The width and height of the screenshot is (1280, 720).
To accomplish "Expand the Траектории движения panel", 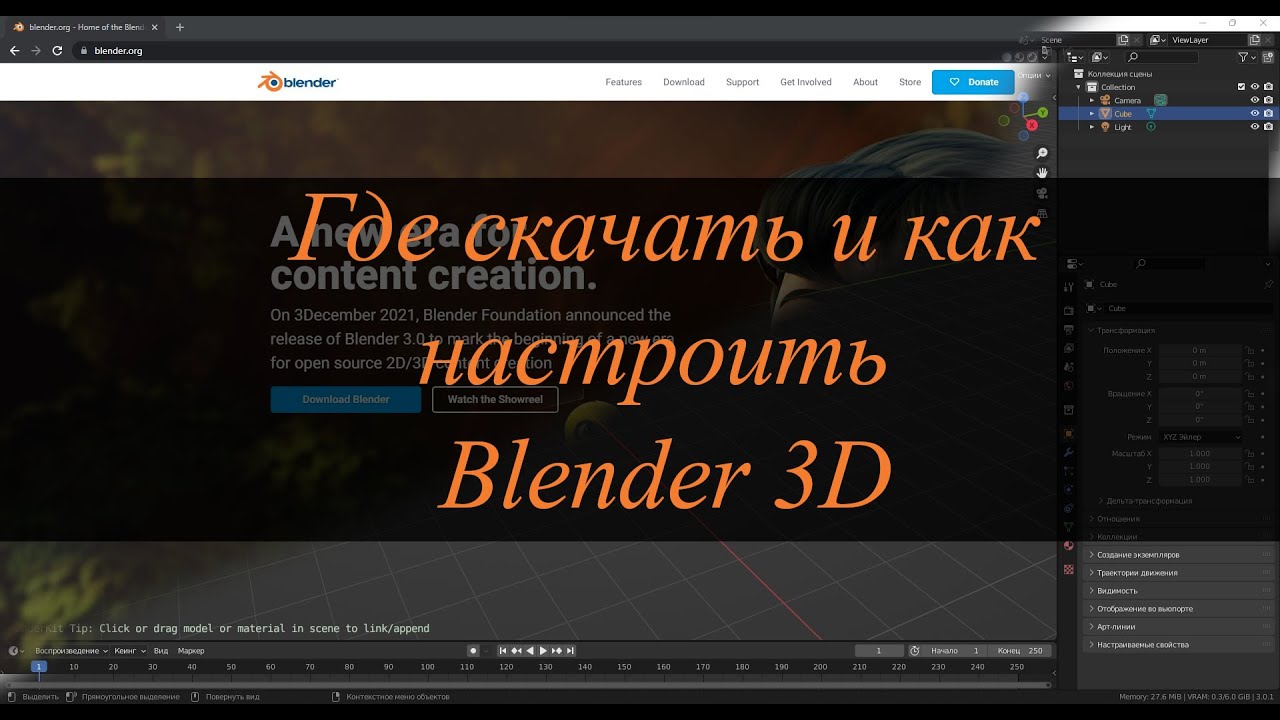I will click(x=1179, y=573).
